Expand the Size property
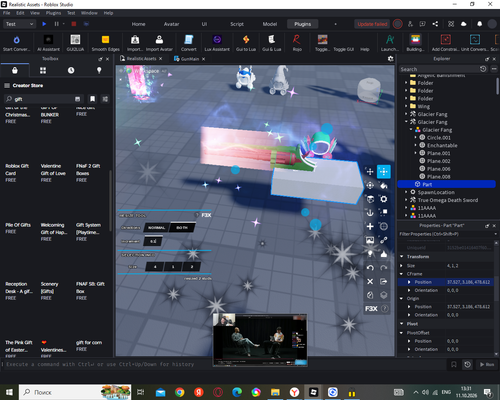The image size is (500, 400). click(x=402, y=266)
